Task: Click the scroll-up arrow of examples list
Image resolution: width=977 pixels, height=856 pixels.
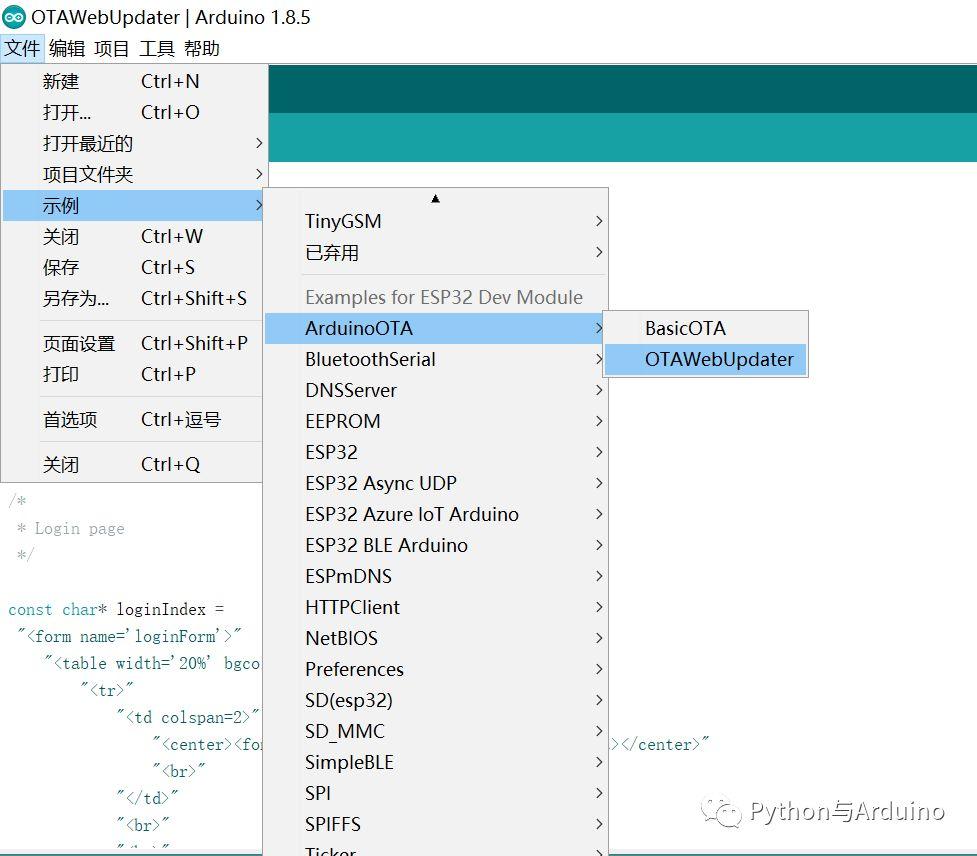Action: [436, 199]
